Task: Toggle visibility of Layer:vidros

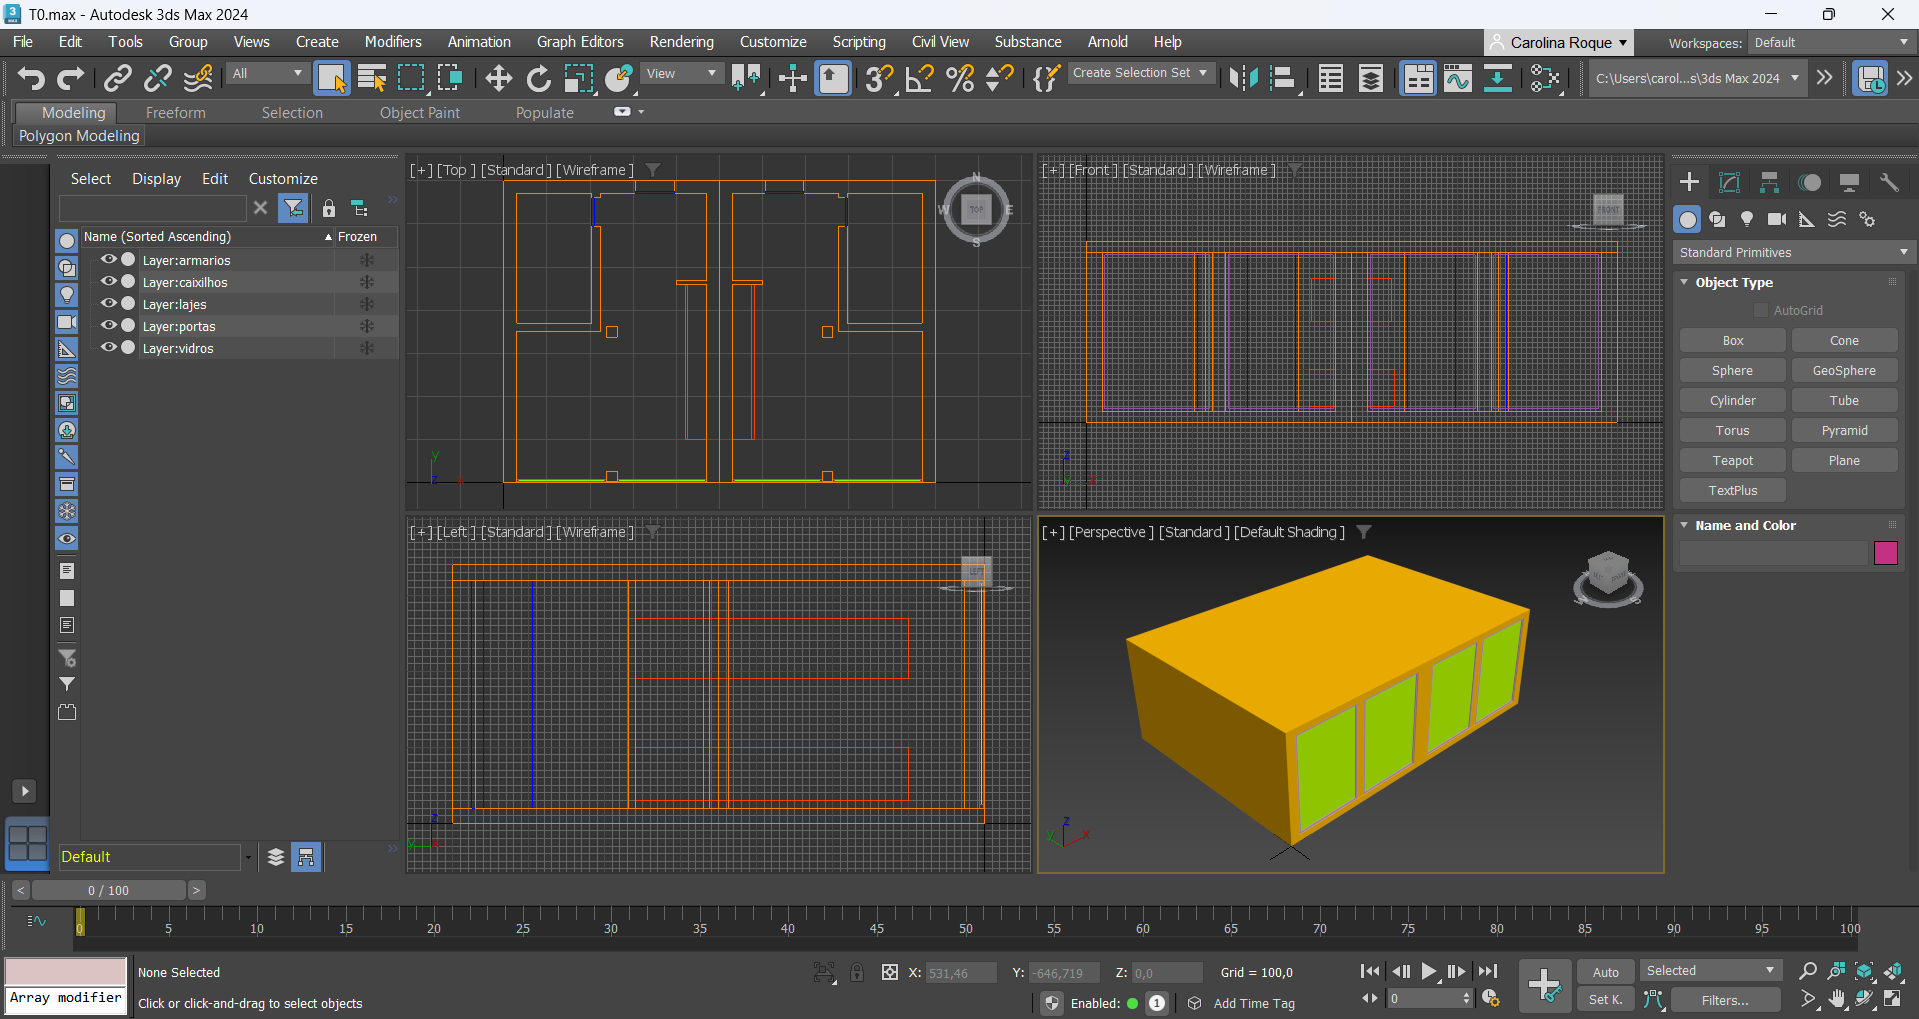Action: (109, 347)
